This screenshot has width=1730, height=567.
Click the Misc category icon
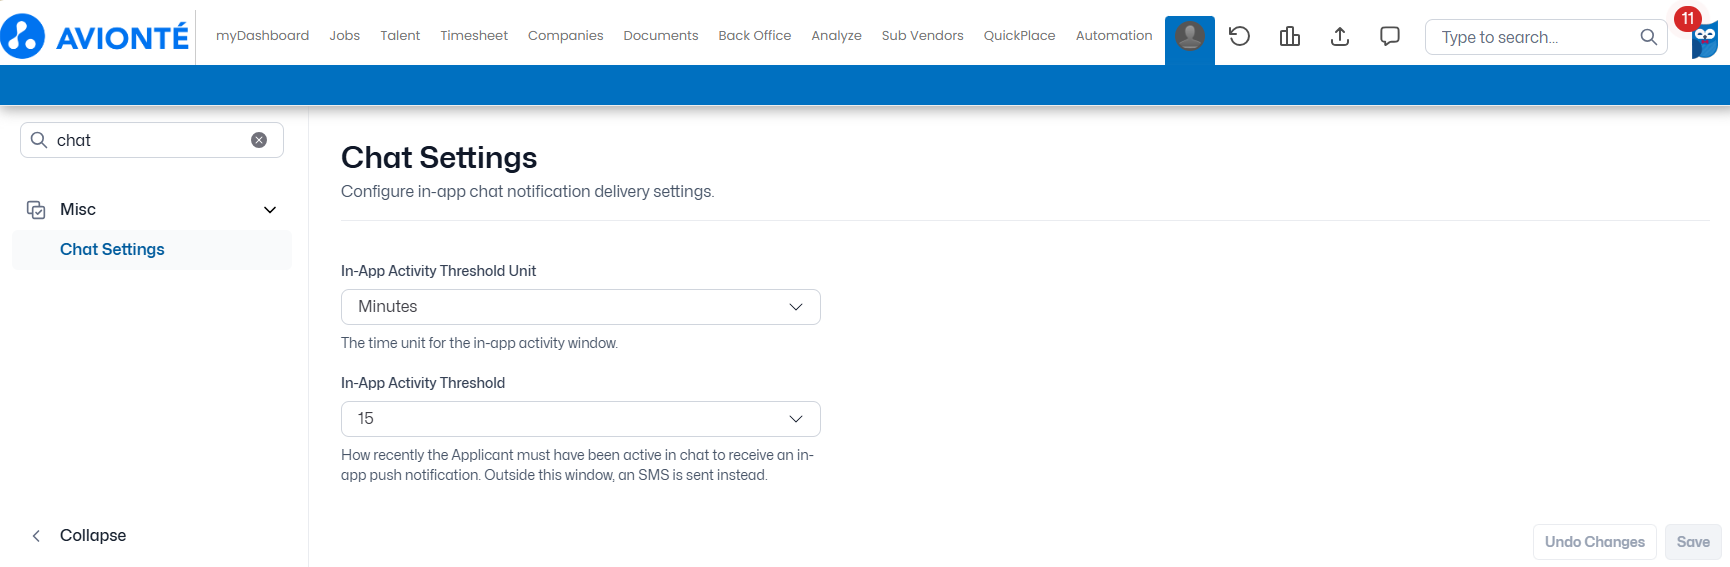click(x=36, y=210)
